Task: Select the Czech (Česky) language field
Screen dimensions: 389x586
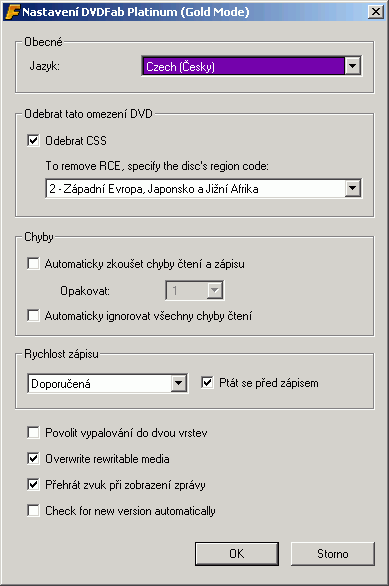Action: pyautogui.click(x=243, y=67)
